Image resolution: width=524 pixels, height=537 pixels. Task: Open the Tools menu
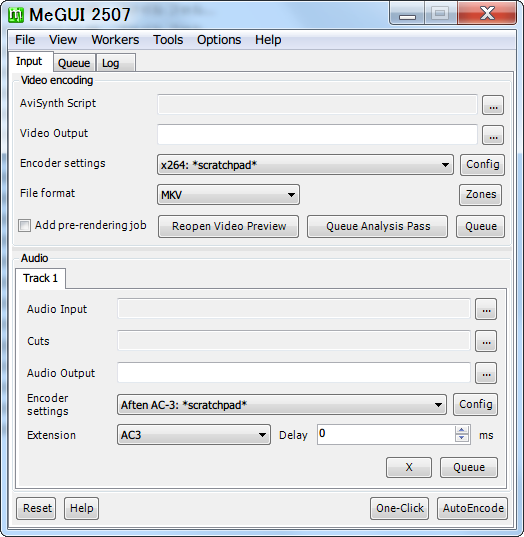click(168, 40)
